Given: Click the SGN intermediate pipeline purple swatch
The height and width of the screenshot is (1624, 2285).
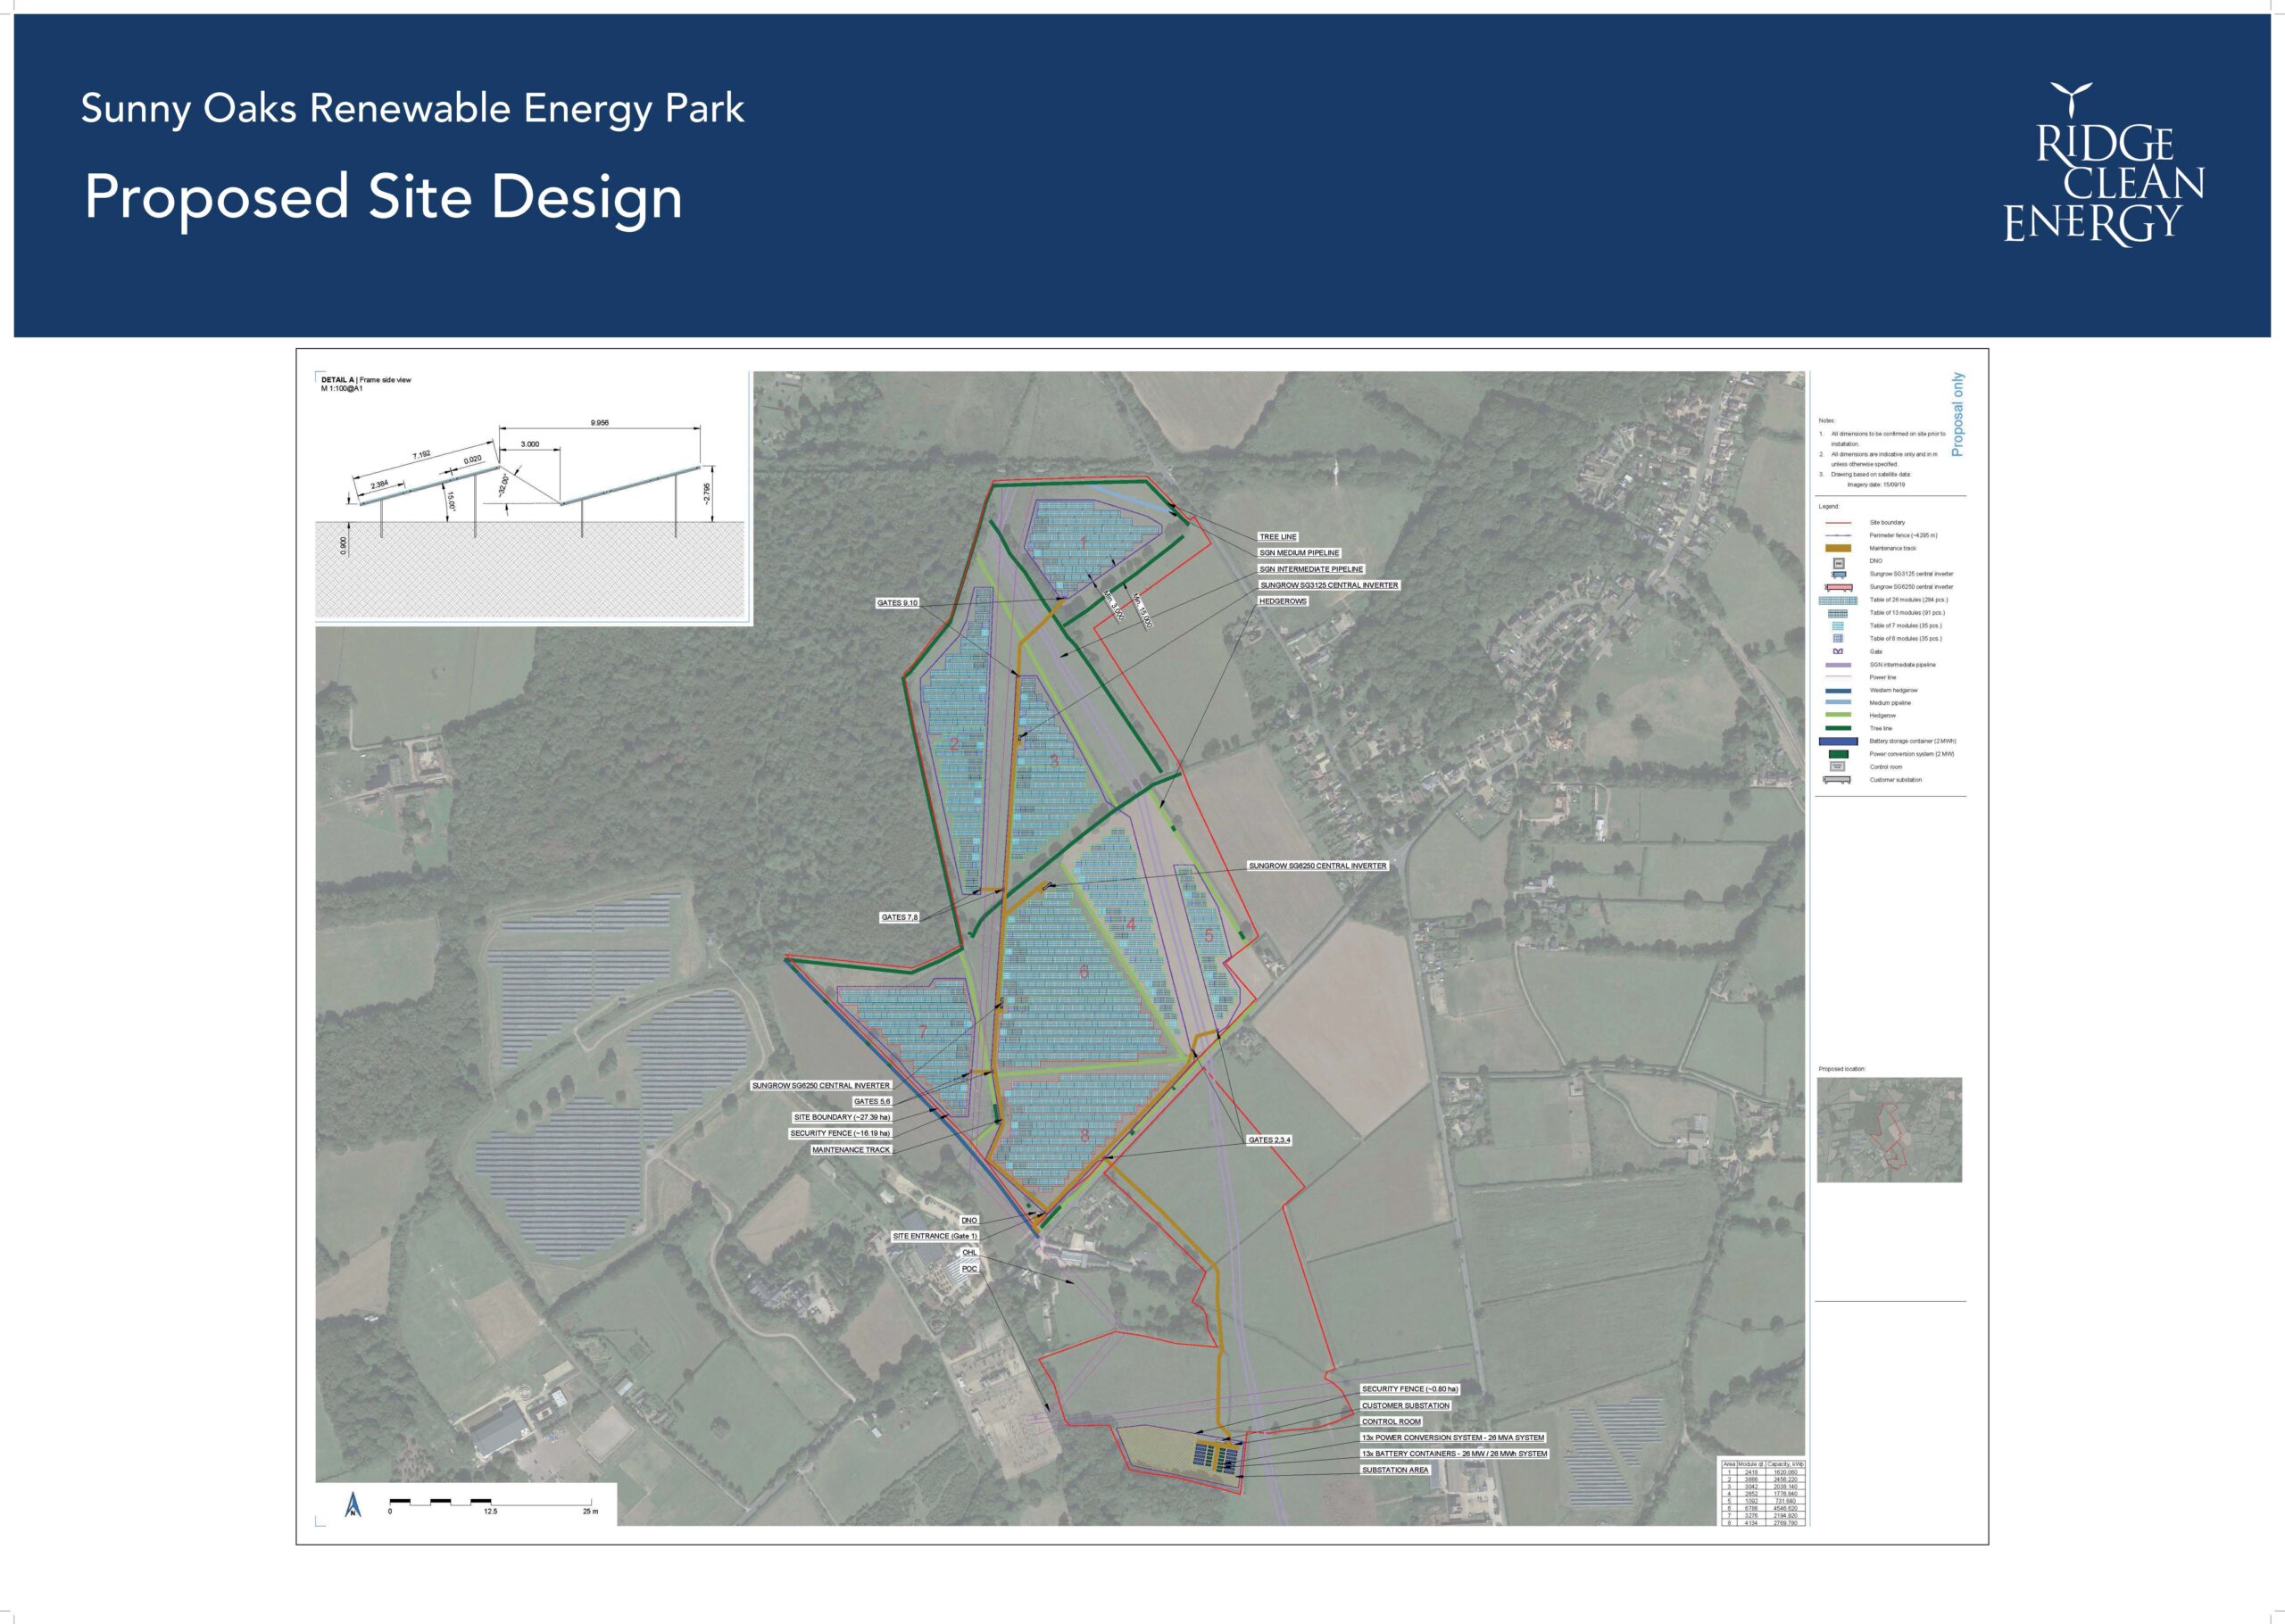Looking at the screenshot, I should pyautogui.click(x=1839, y=665).
